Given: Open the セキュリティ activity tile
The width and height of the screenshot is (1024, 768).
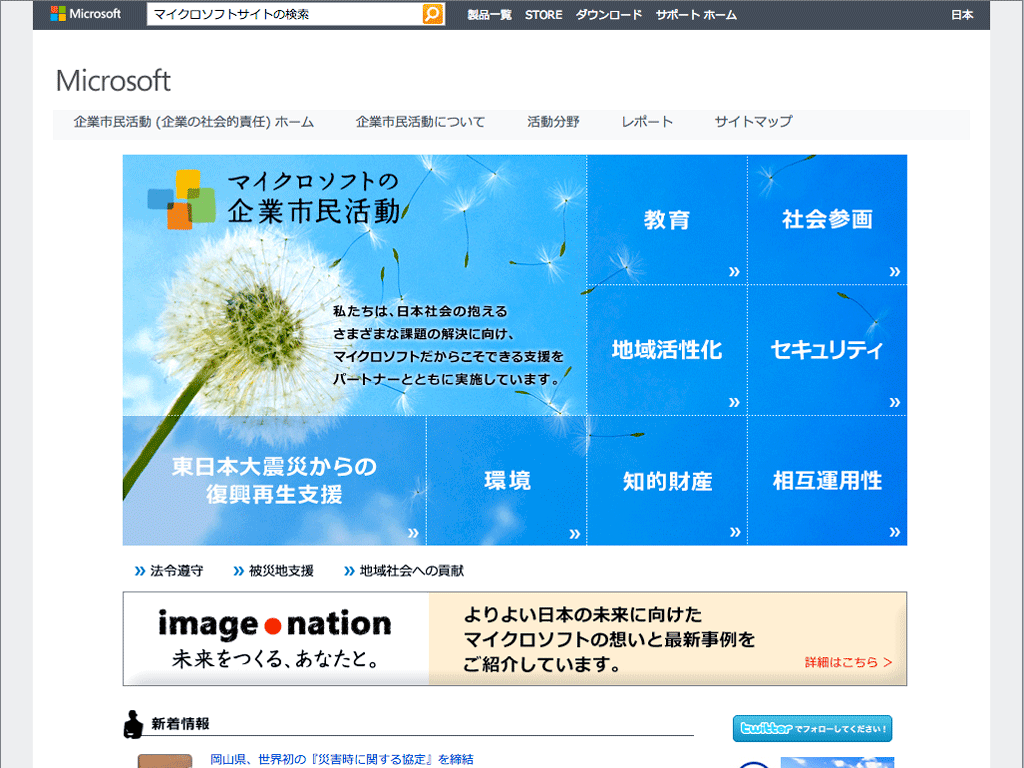Looking at the screenshot, I should [827, 350].
